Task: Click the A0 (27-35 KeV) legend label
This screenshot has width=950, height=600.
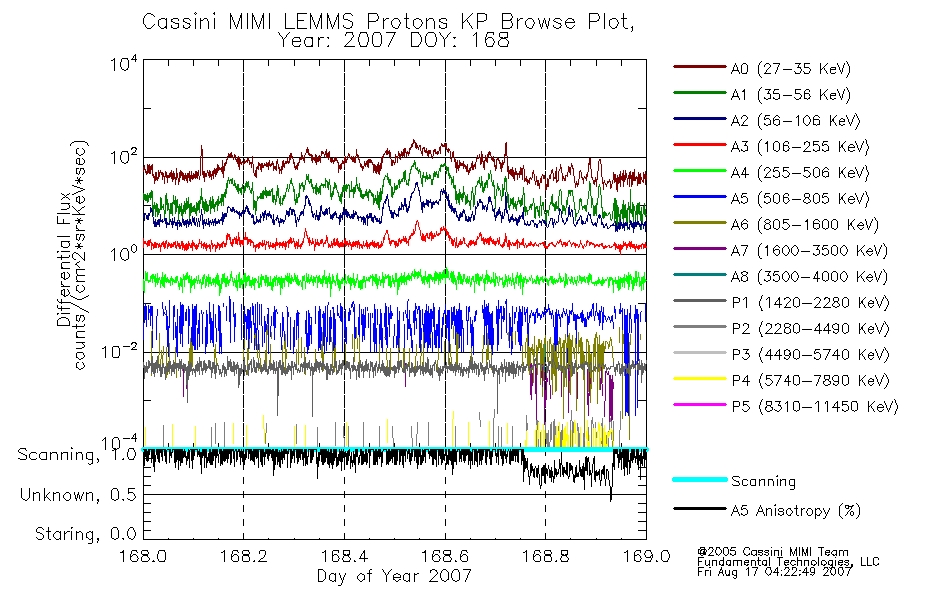Action: tap(791, 69)
